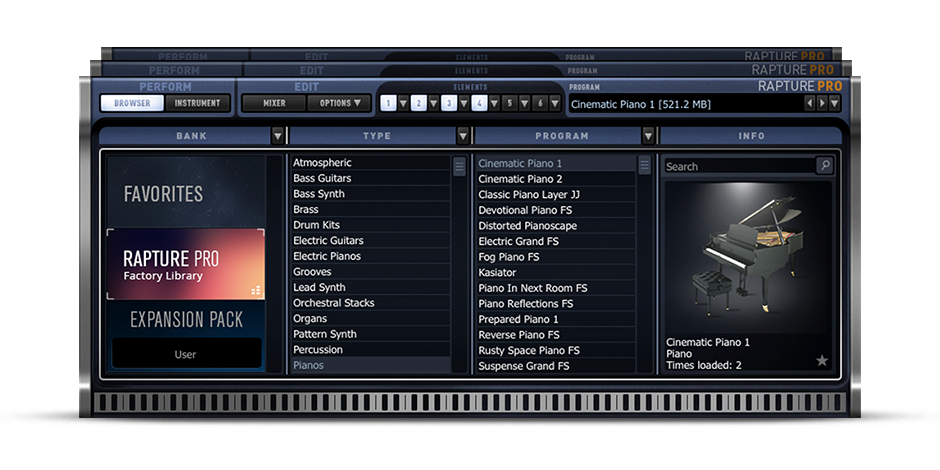
Task: Select the Electric Guitars type
Action: click(370, 240)
